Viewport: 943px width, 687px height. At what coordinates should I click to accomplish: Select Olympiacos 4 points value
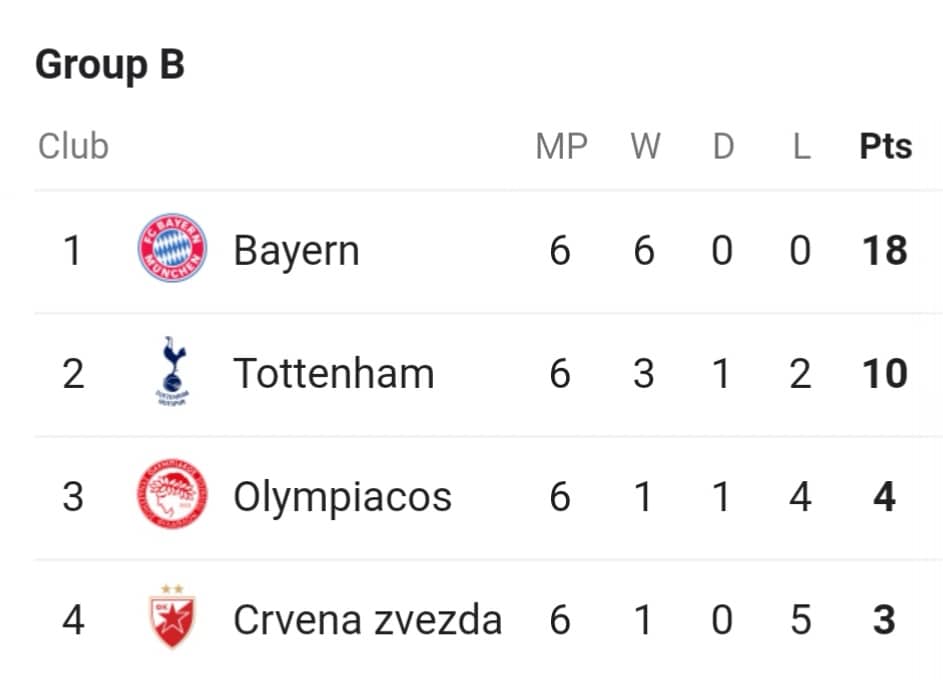[x=885, y=497]
